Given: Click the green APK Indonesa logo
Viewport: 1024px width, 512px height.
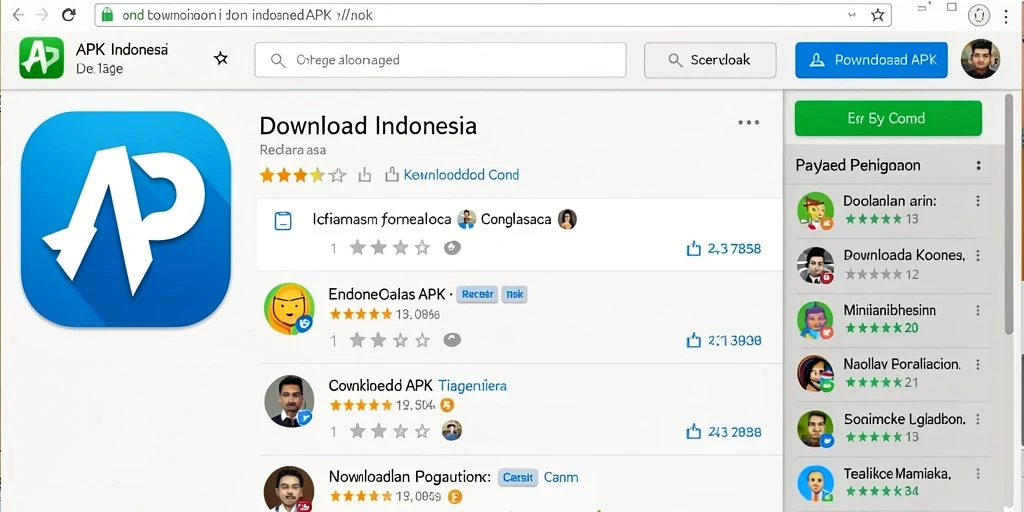Looking at the screenshot, I should click(42, 58).
